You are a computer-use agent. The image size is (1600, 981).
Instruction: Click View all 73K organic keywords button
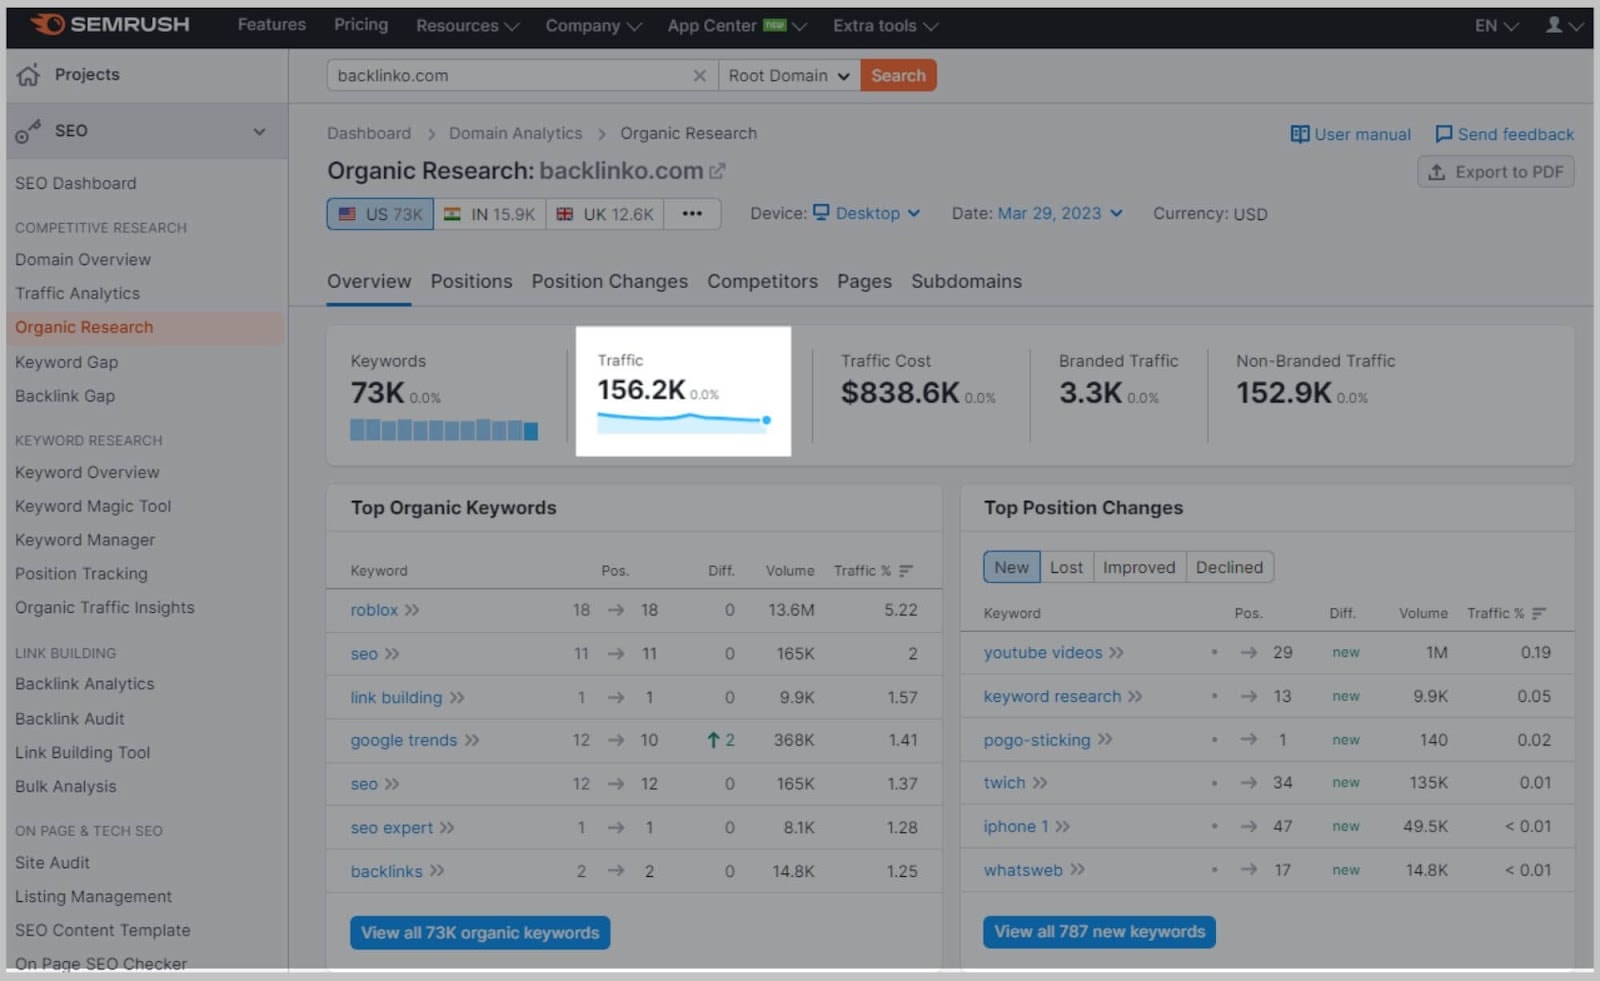480,933
